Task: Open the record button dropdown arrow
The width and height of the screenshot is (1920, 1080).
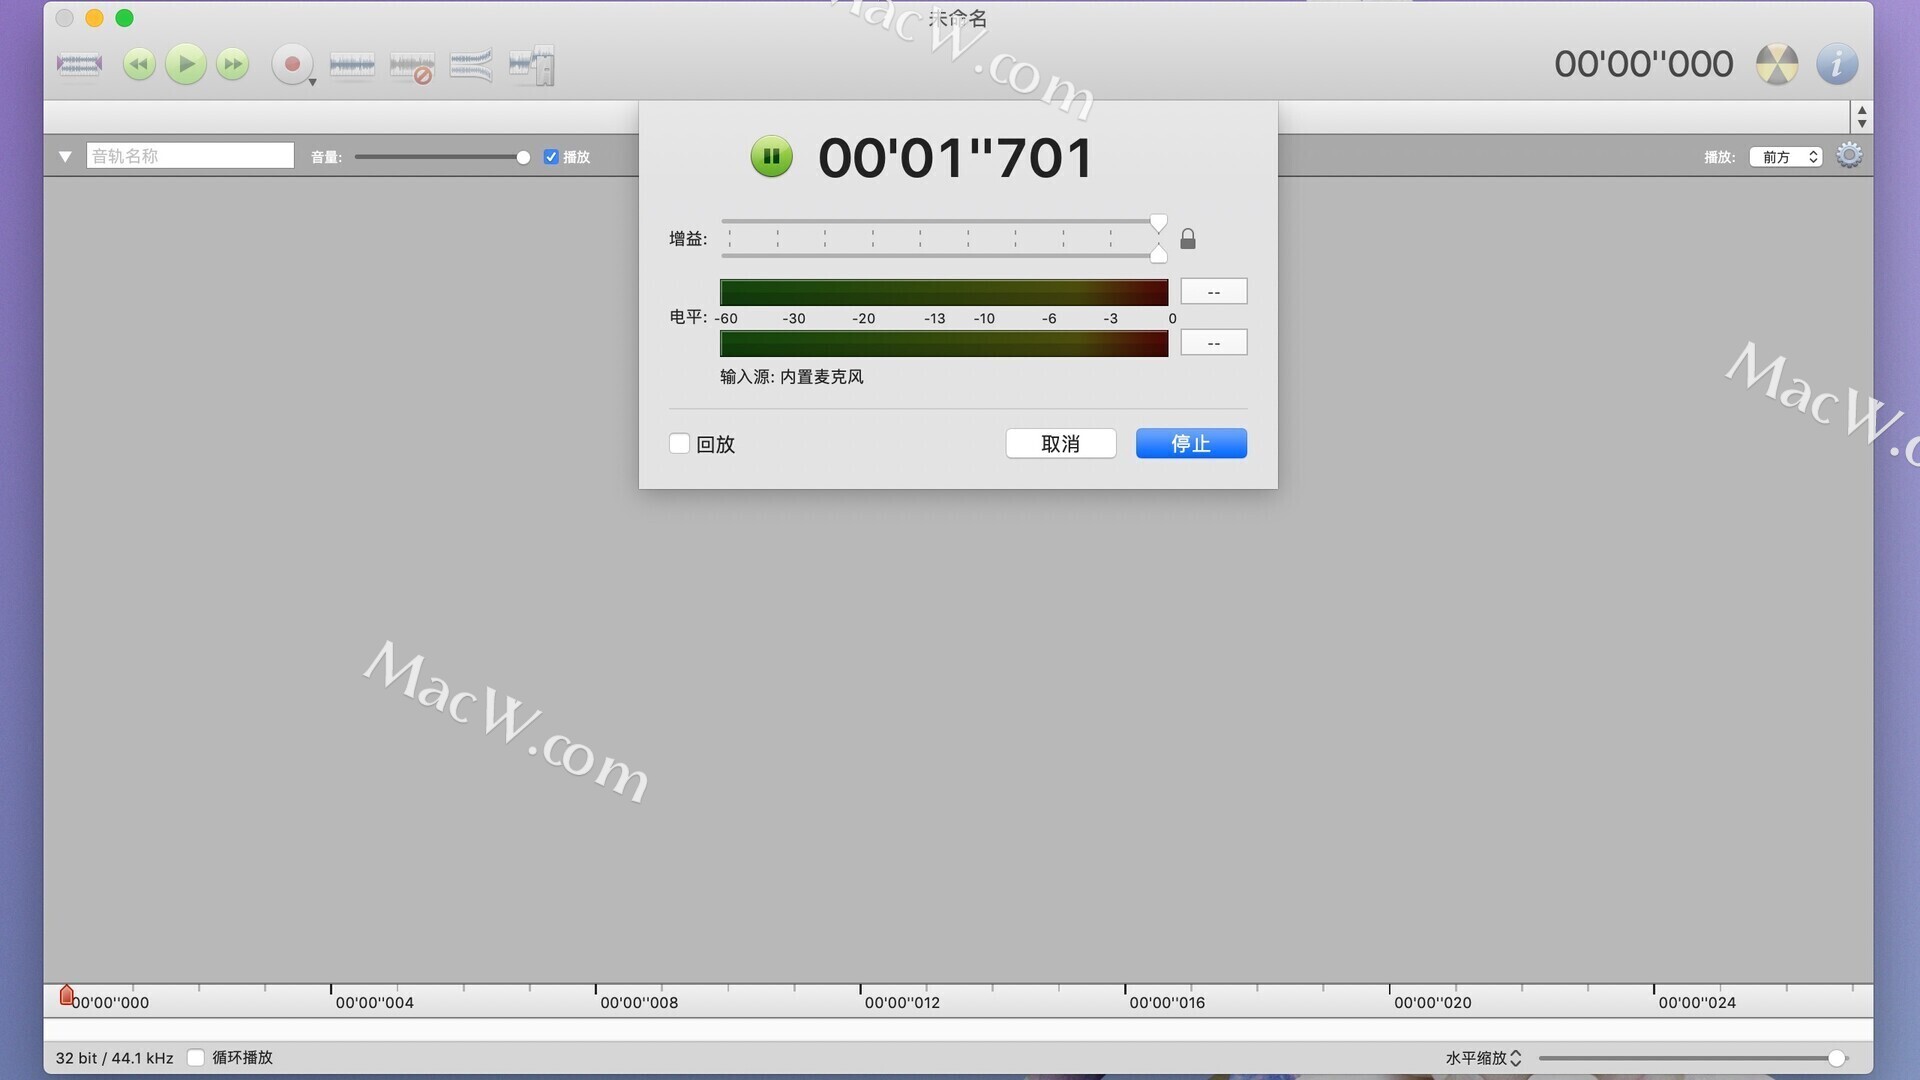Action: [313, 82]
